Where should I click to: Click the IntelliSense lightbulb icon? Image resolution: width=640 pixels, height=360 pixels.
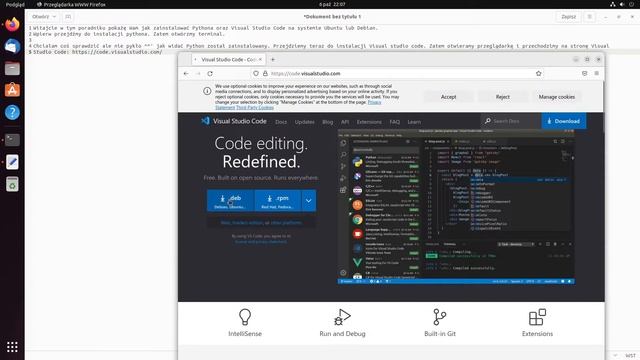[x=245, y=317]
